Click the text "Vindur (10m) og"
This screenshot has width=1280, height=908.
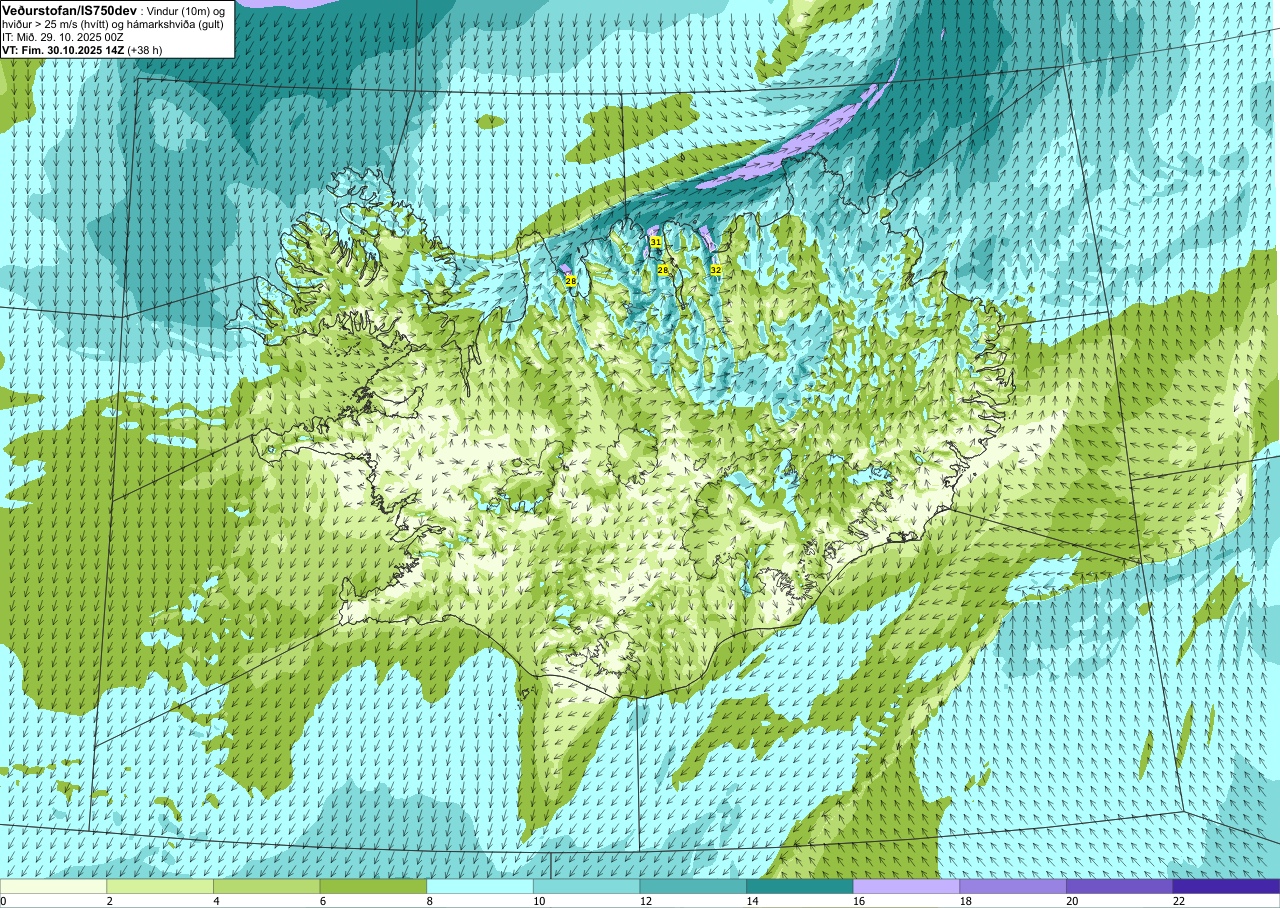(185, 10)
